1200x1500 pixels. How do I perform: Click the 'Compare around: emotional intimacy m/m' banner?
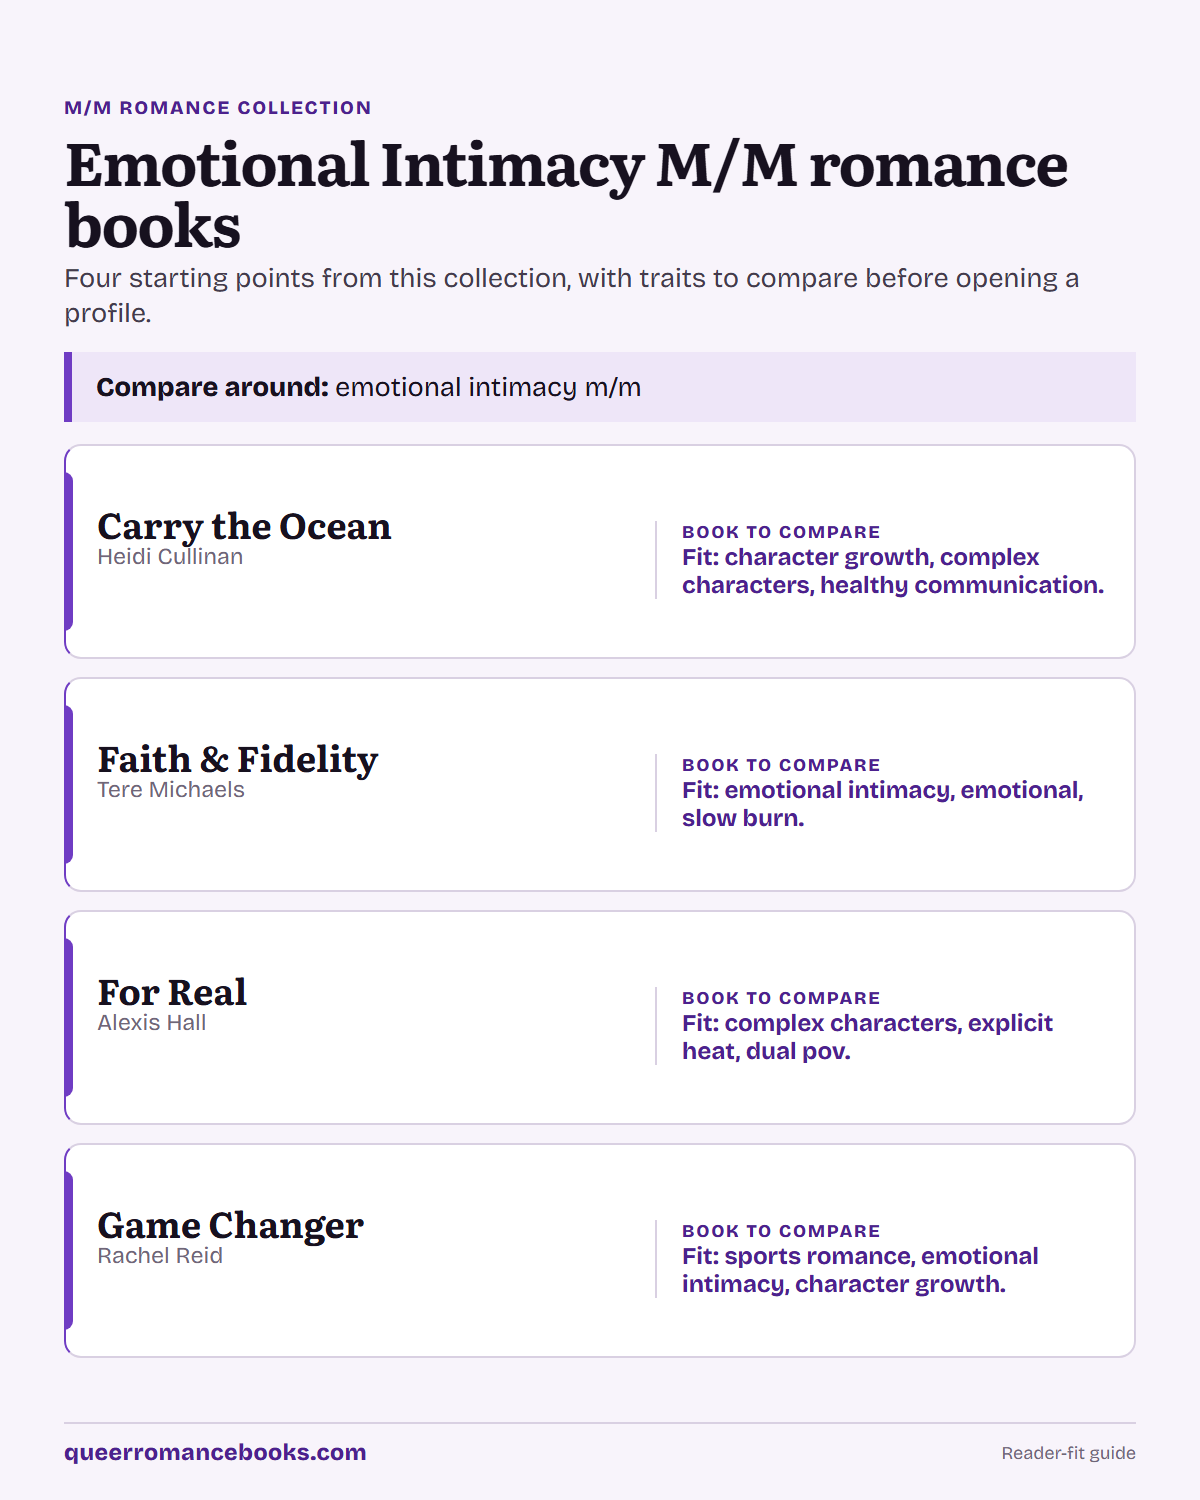point(600,387)
